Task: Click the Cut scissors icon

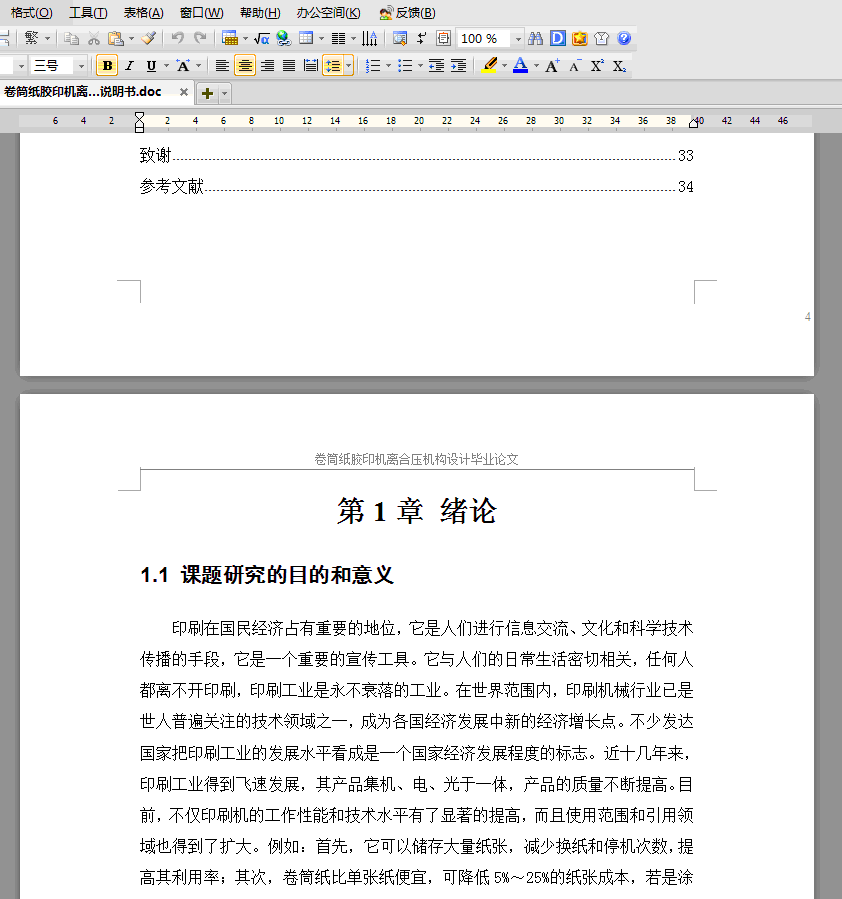Action: click(x=93, y=38)
